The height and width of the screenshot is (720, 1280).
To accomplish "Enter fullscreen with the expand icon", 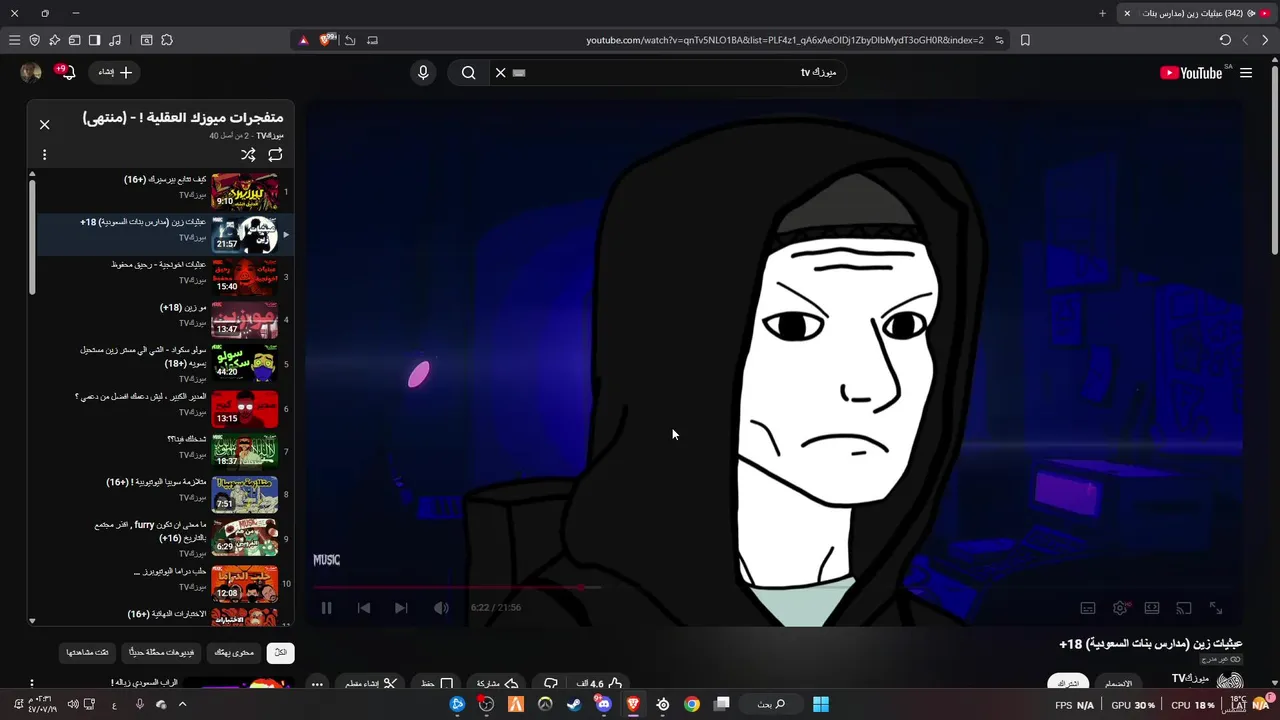I will [x=1216, y=607].
